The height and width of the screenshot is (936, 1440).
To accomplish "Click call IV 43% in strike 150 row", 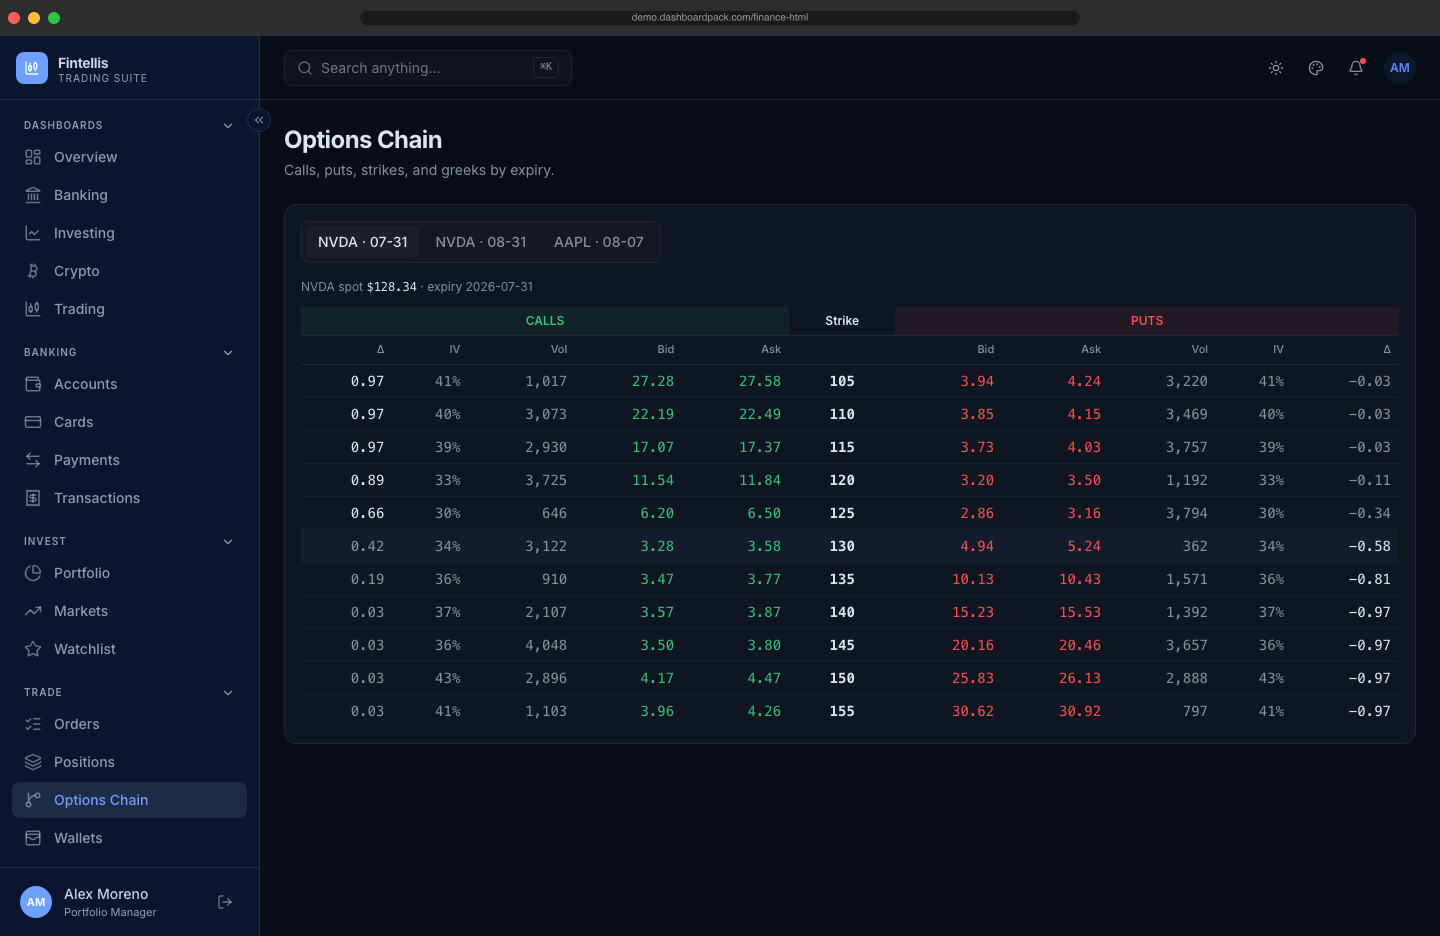I will click(x=448, y=678).
